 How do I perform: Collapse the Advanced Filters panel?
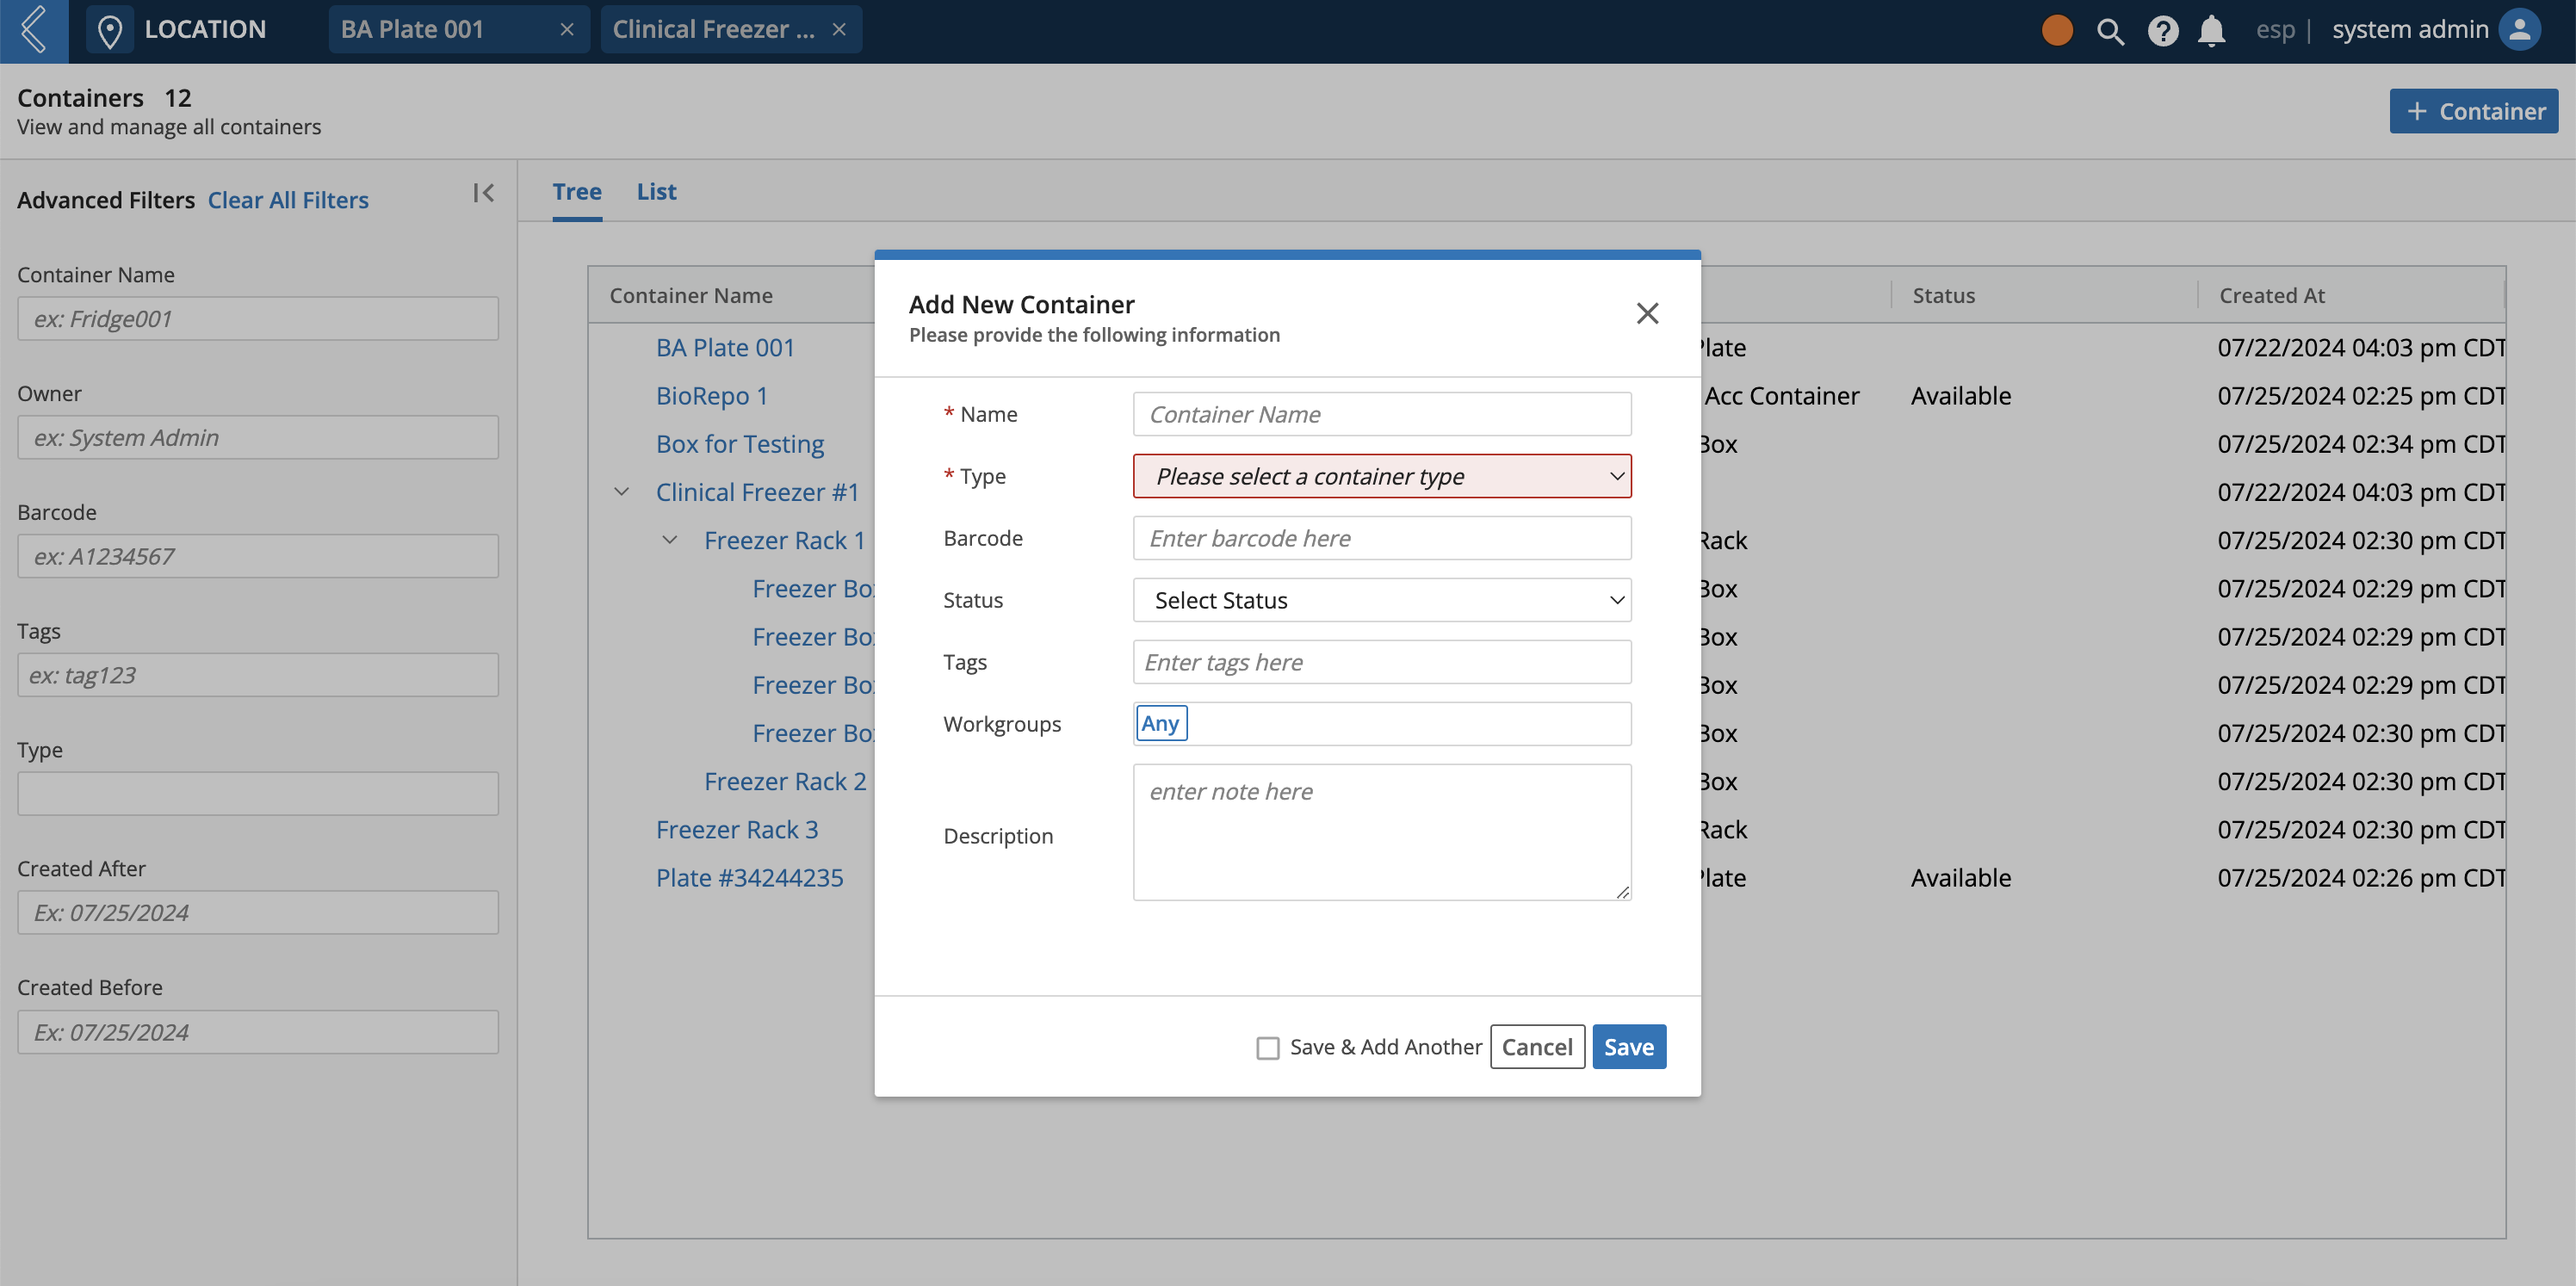click(484, 193)
